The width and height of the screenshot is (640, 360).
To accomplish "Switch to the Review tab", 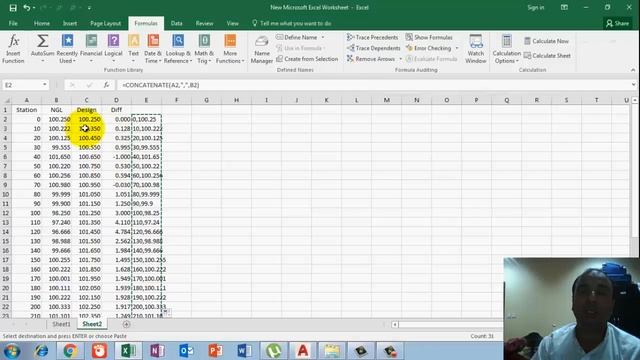I will 204,23.
